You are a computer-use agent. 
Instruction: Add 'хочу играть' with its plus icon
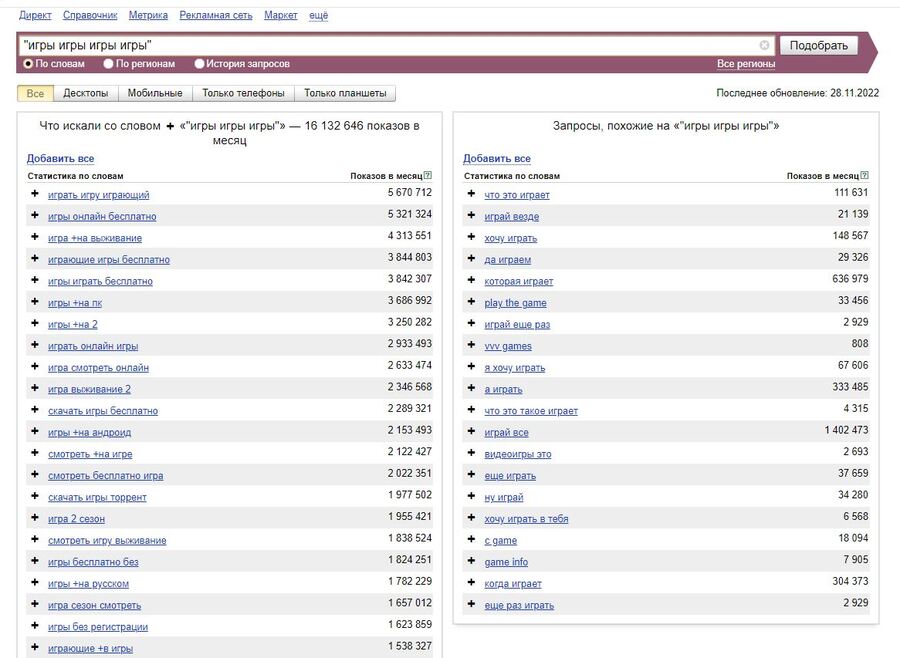point(471,237)
